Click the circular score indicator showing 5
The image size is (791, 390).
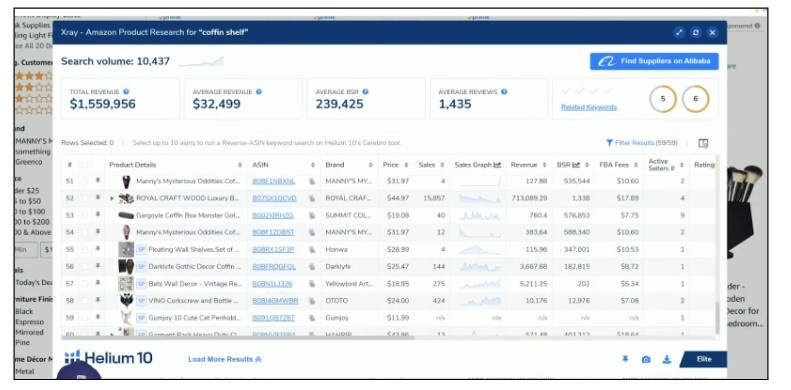[x=662, y=99]
